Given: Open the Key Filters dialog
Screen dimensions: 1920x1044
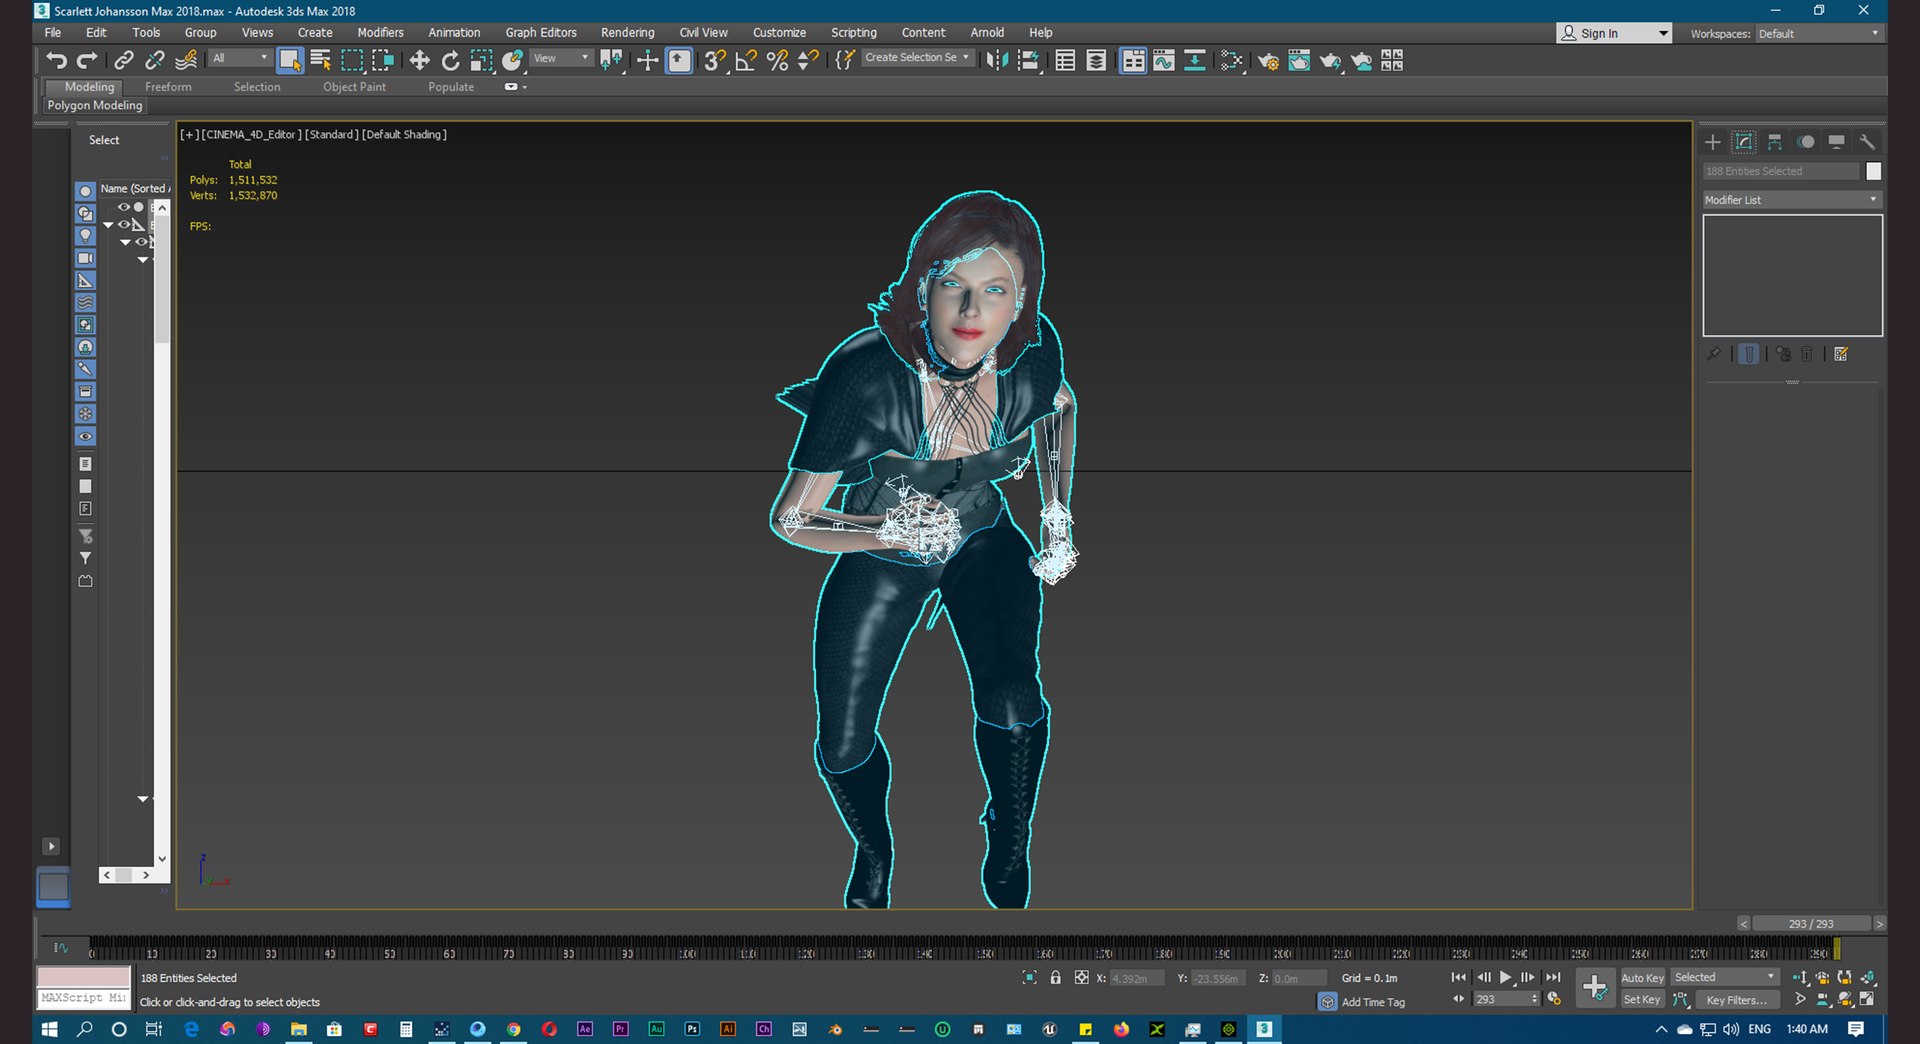Looking at the screenshot, I should coord(1737,999).
